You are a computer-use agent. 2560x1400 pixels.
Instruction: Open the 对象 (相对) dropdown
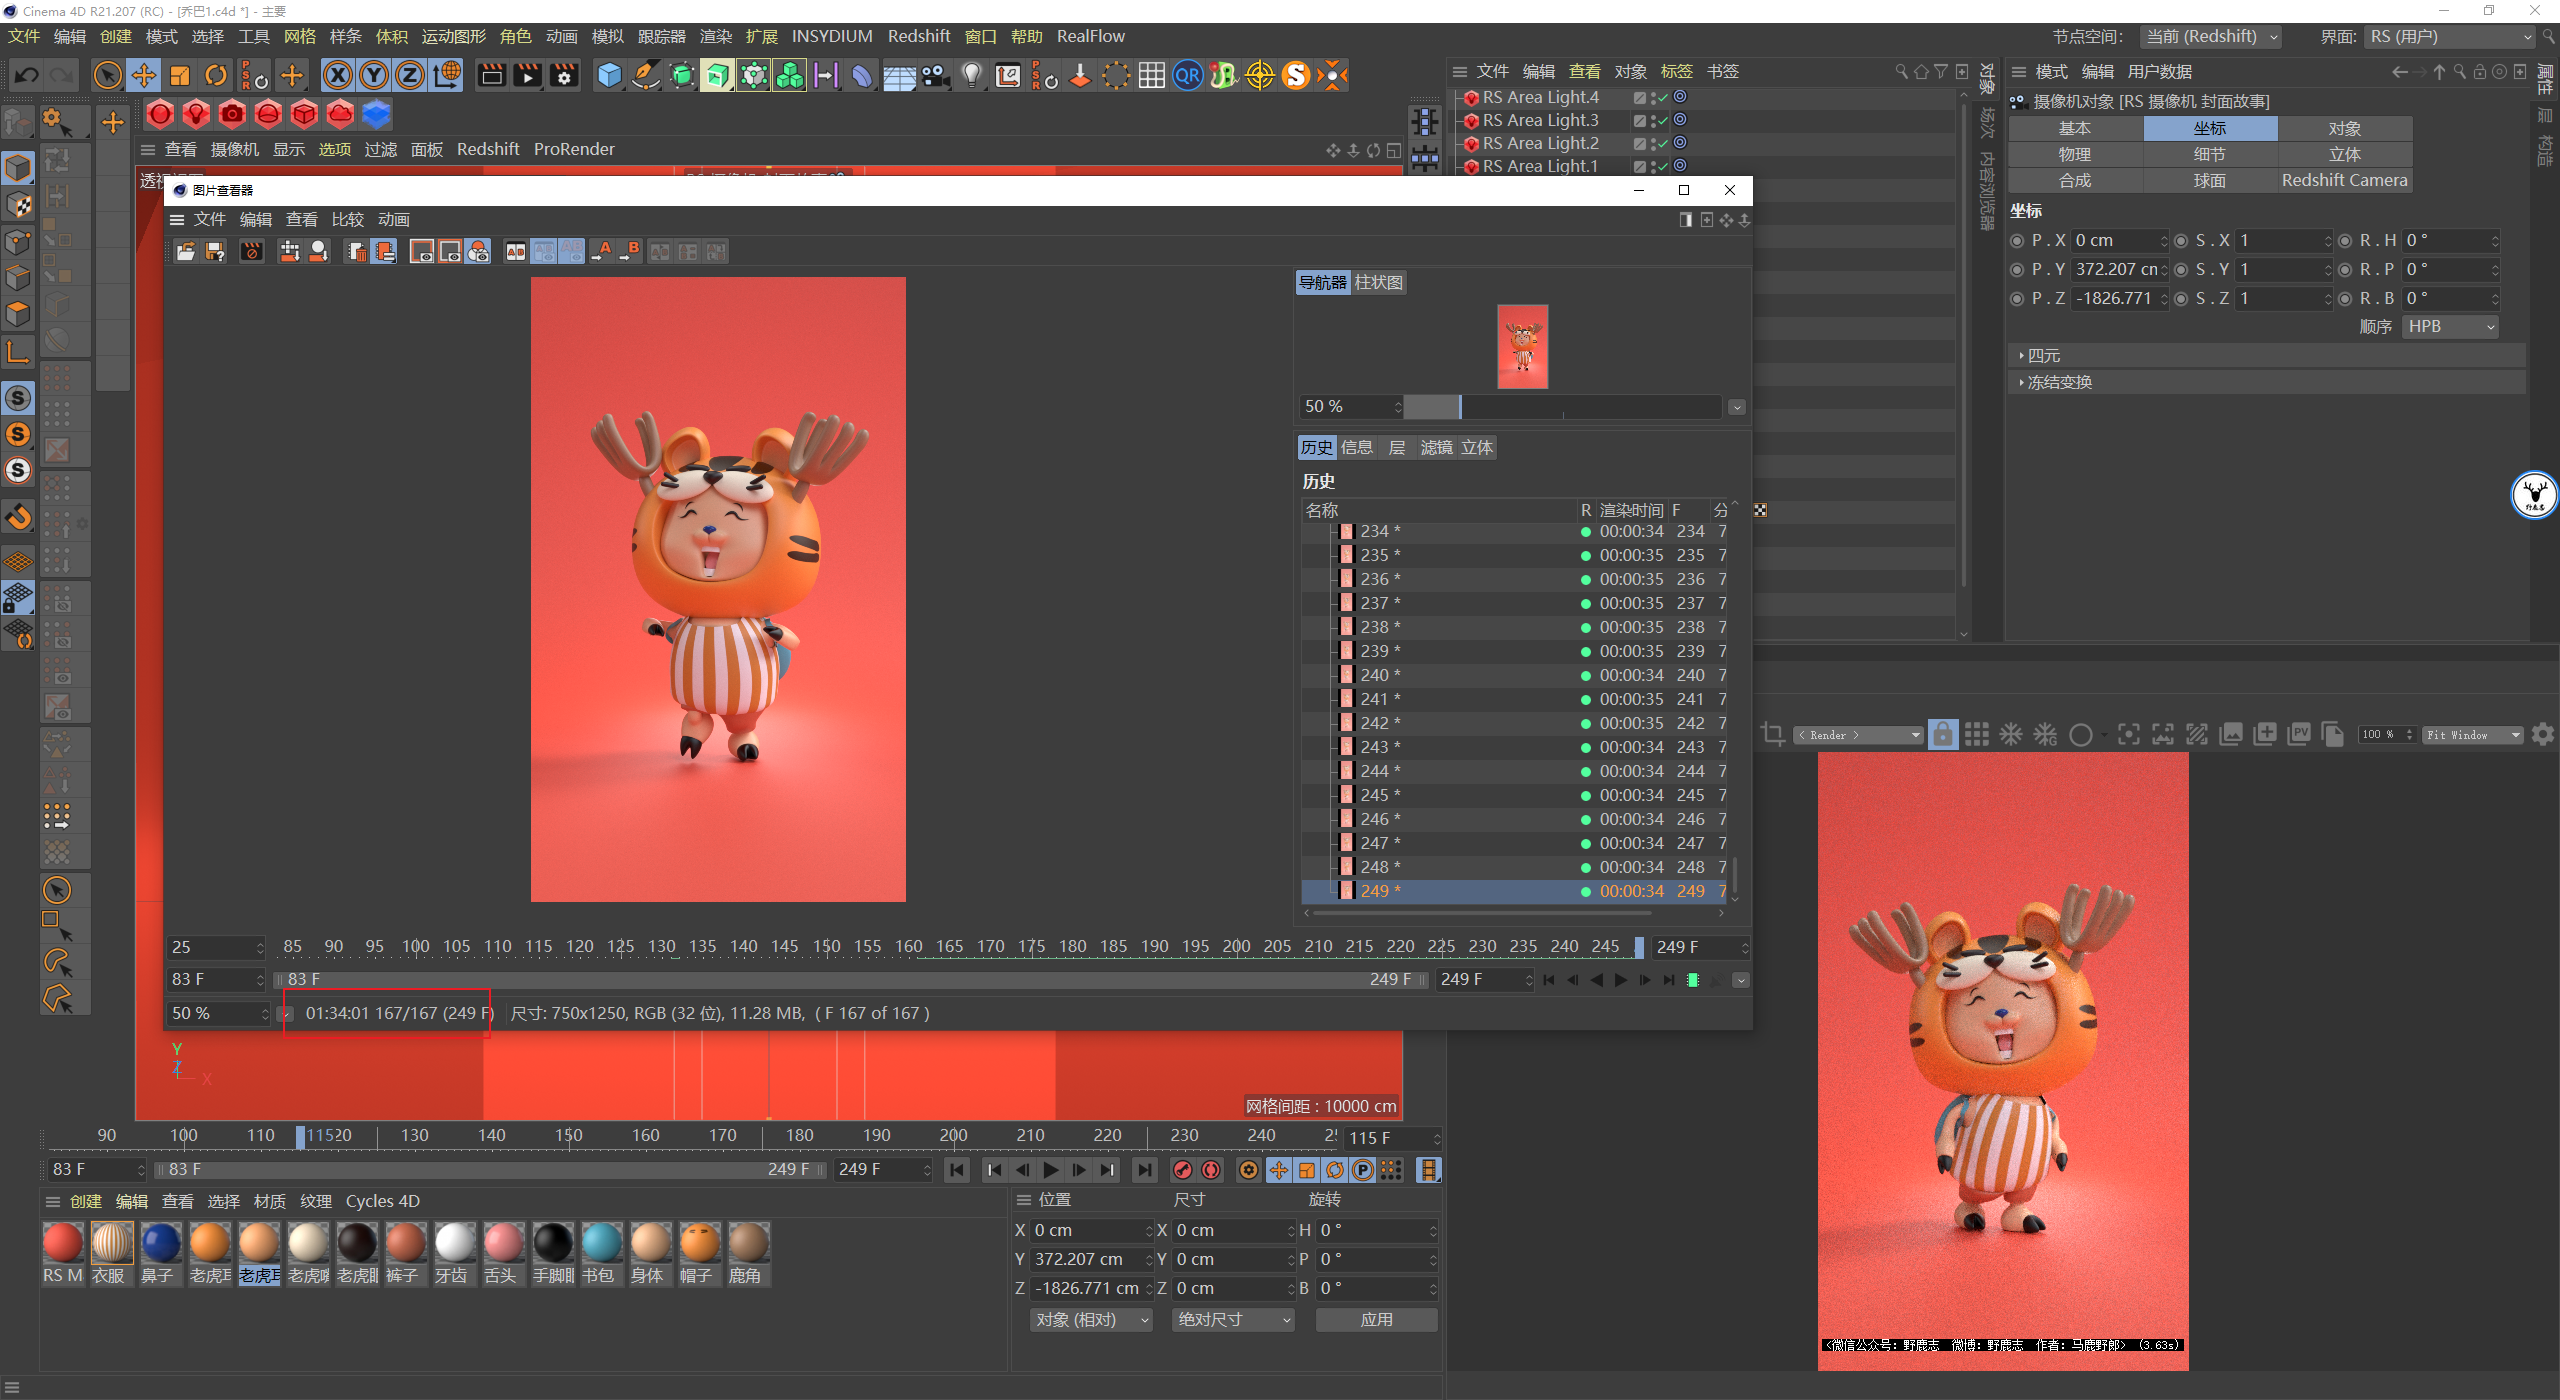[1091, 1320]
